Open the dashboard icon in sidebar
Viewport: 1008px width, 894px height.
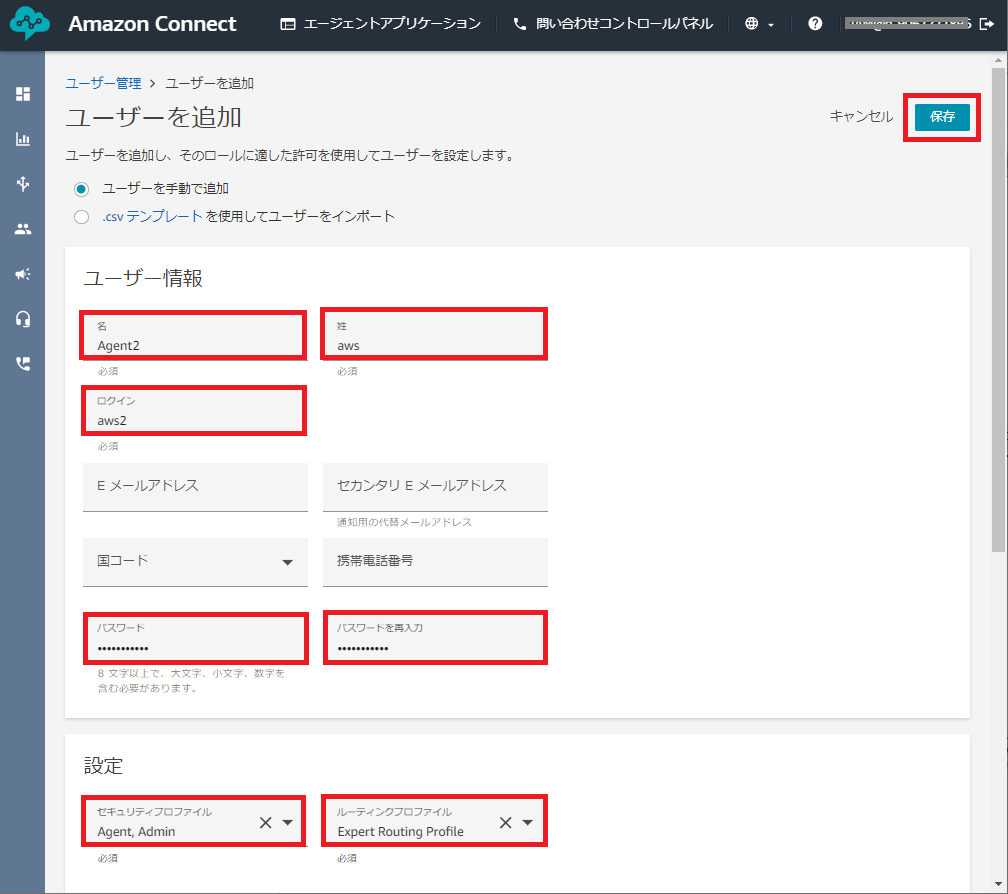tap(23, 94)
